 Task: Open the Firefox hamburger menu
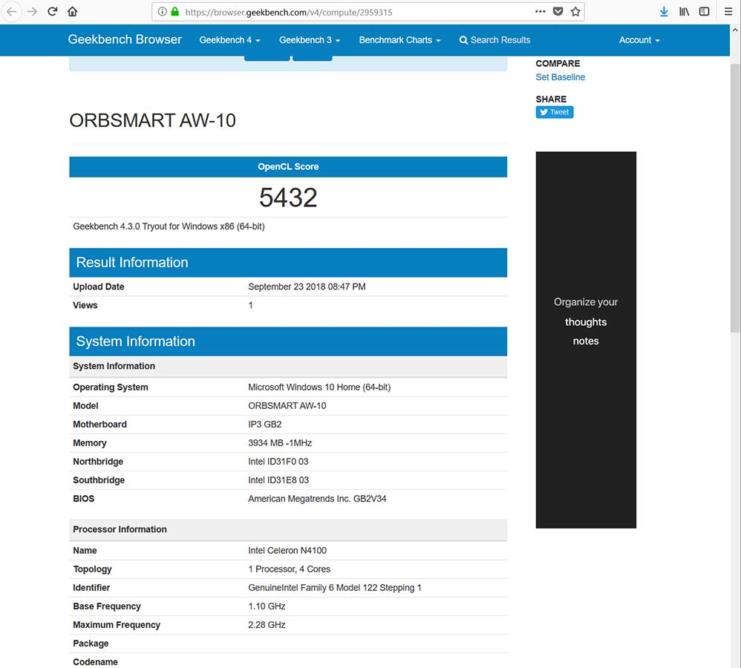pyautogui.click(x=728, y=12)
